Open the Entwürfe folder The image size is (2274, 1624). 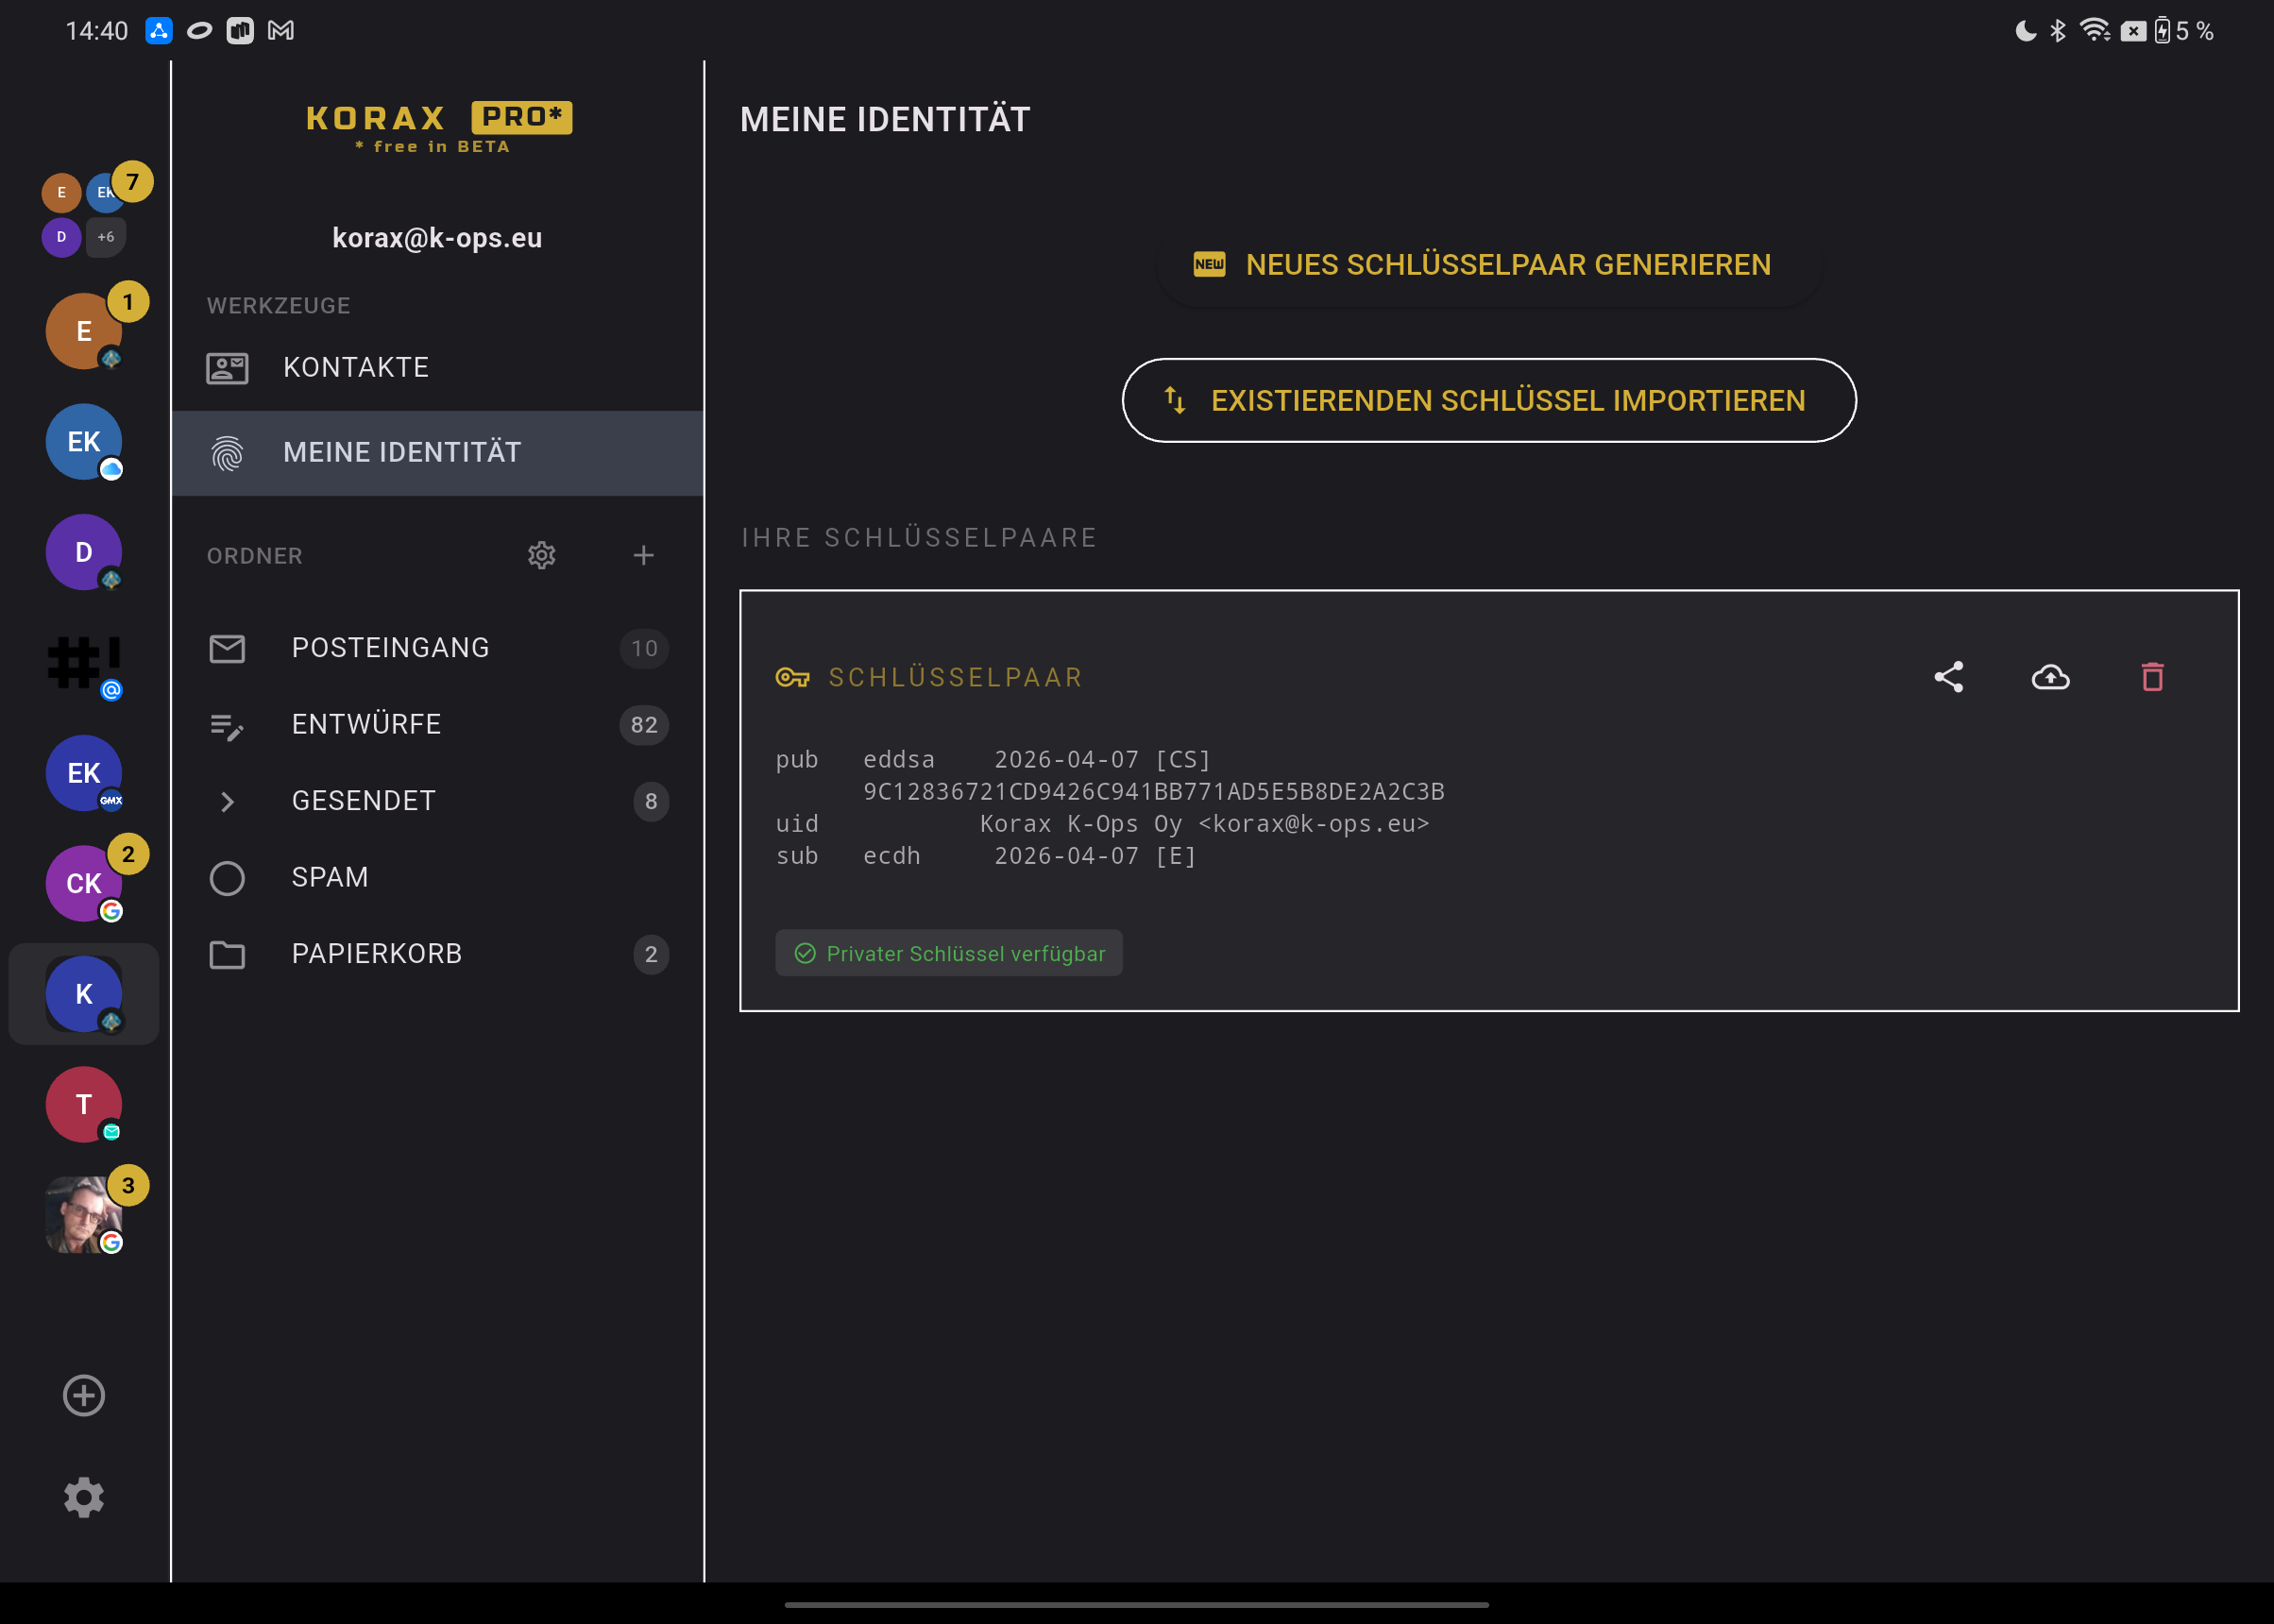438,725
